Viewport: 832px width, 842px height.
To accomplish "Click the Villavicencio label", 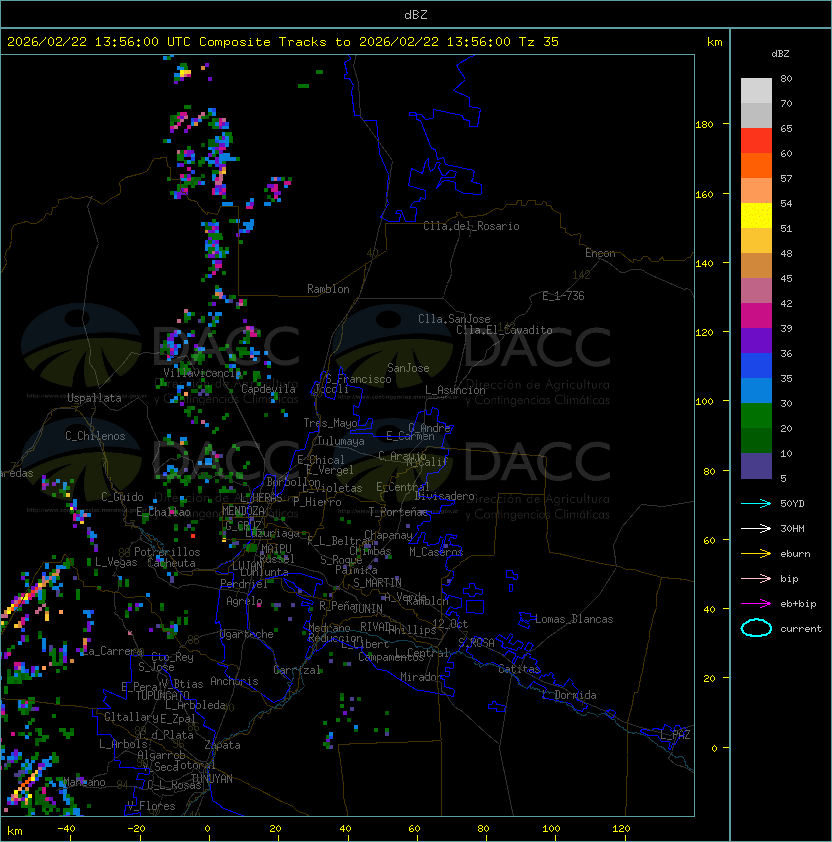I will pyautogui.click(x=202, y=373).
